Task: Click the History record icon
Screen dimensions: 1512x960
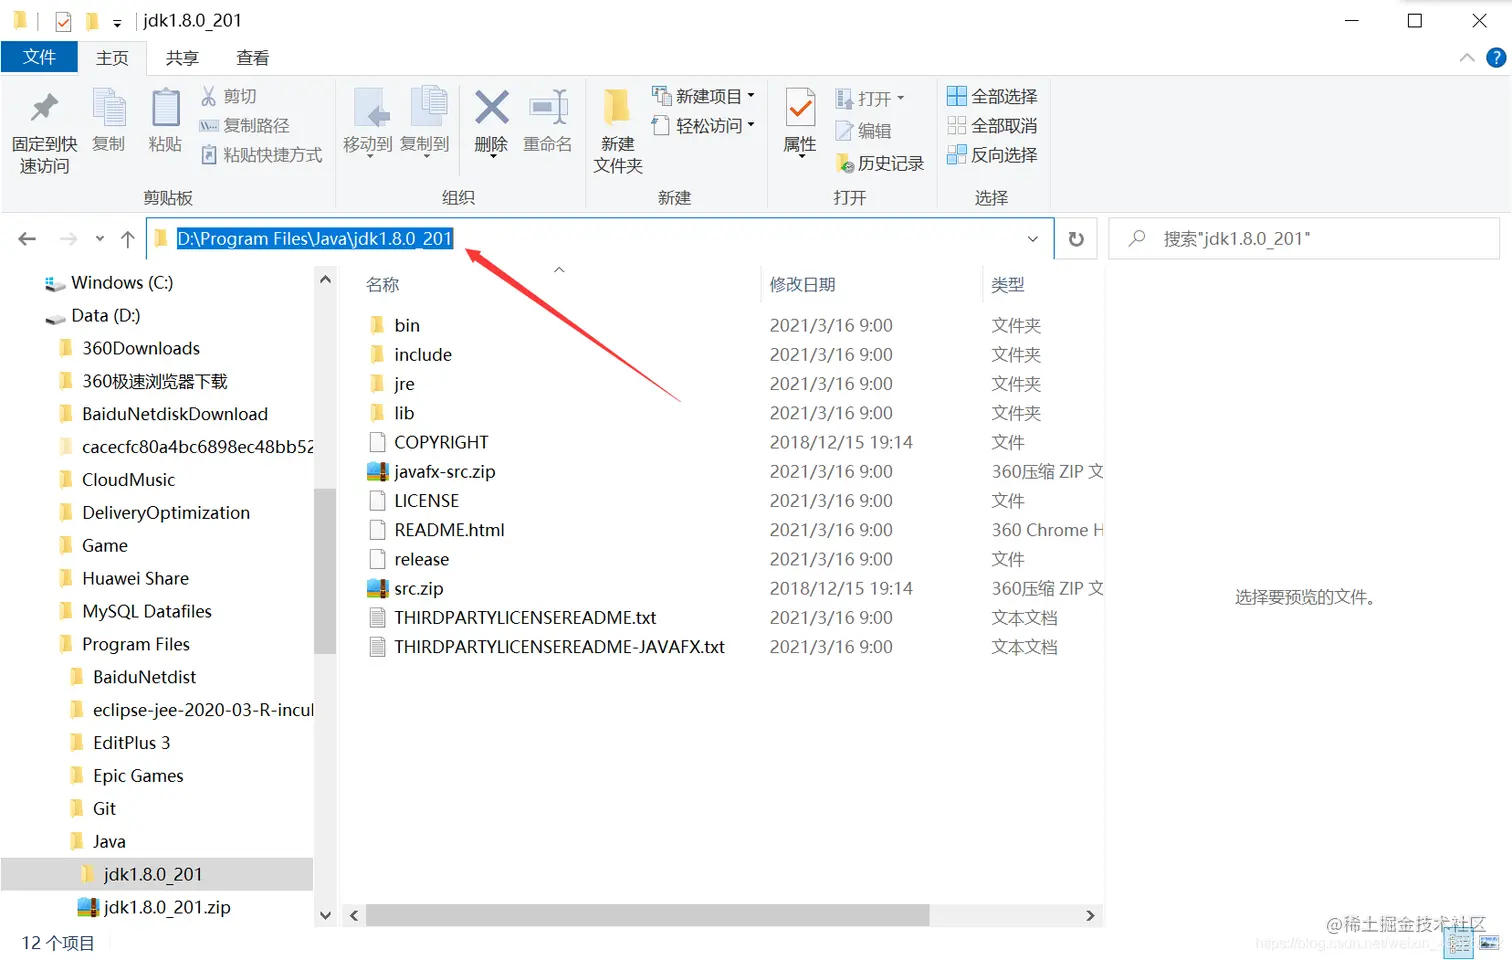Action: (x=844, y=163)
